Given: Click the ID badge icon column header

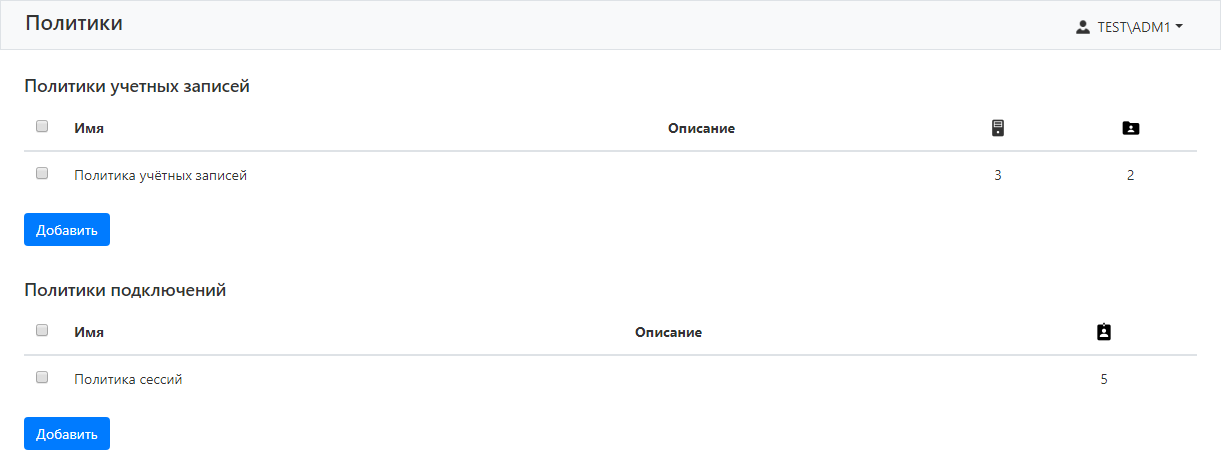Looking at the screenshot, I should click(x=1104, y=332).
